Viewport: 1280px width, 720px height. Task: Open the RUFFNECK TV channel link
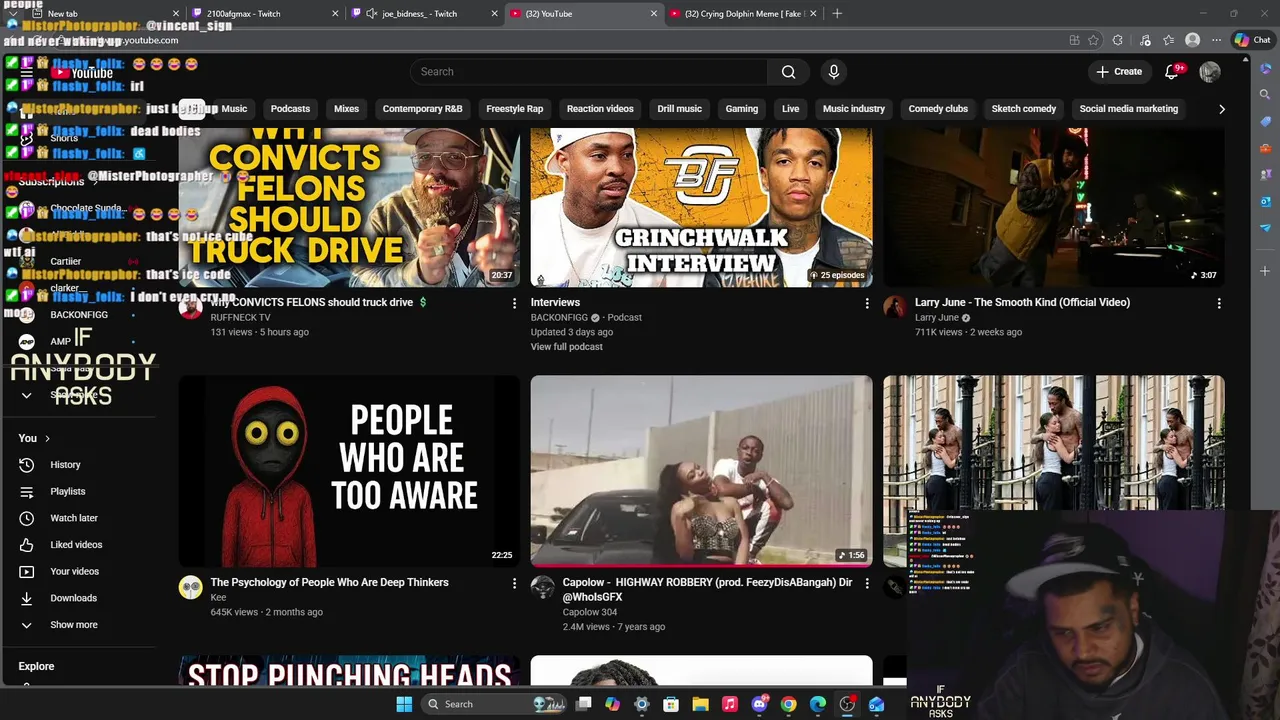(240, 318)
